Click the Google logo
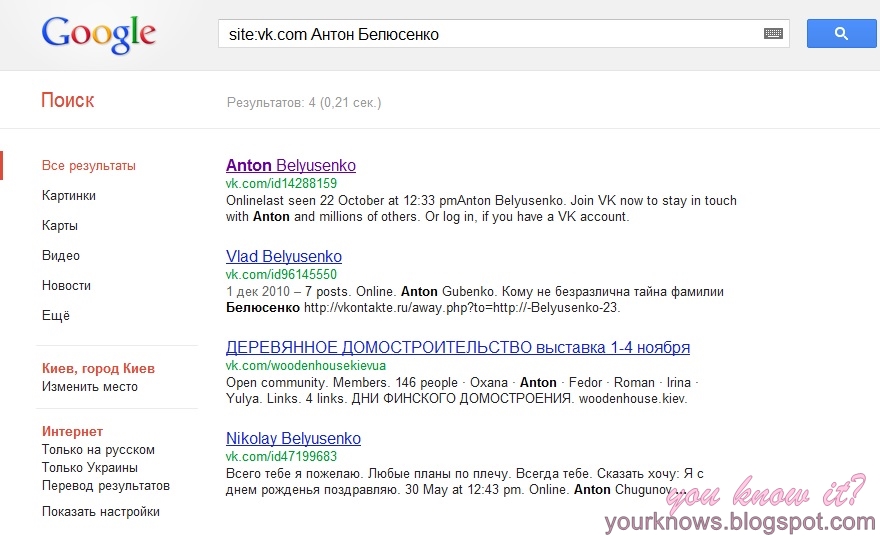Viewport: 880px width, 536px height. (x=99, y=35)
